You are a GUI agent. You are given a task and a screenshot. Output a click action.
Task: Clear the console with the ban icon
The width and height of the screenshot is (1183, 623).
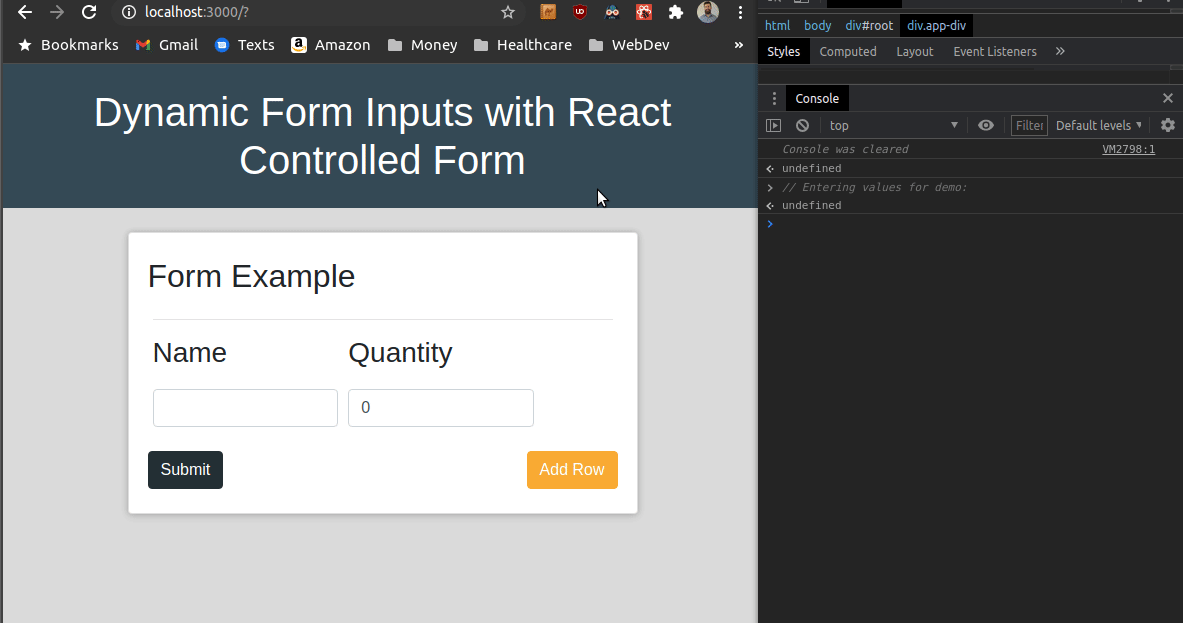[802, 125]
